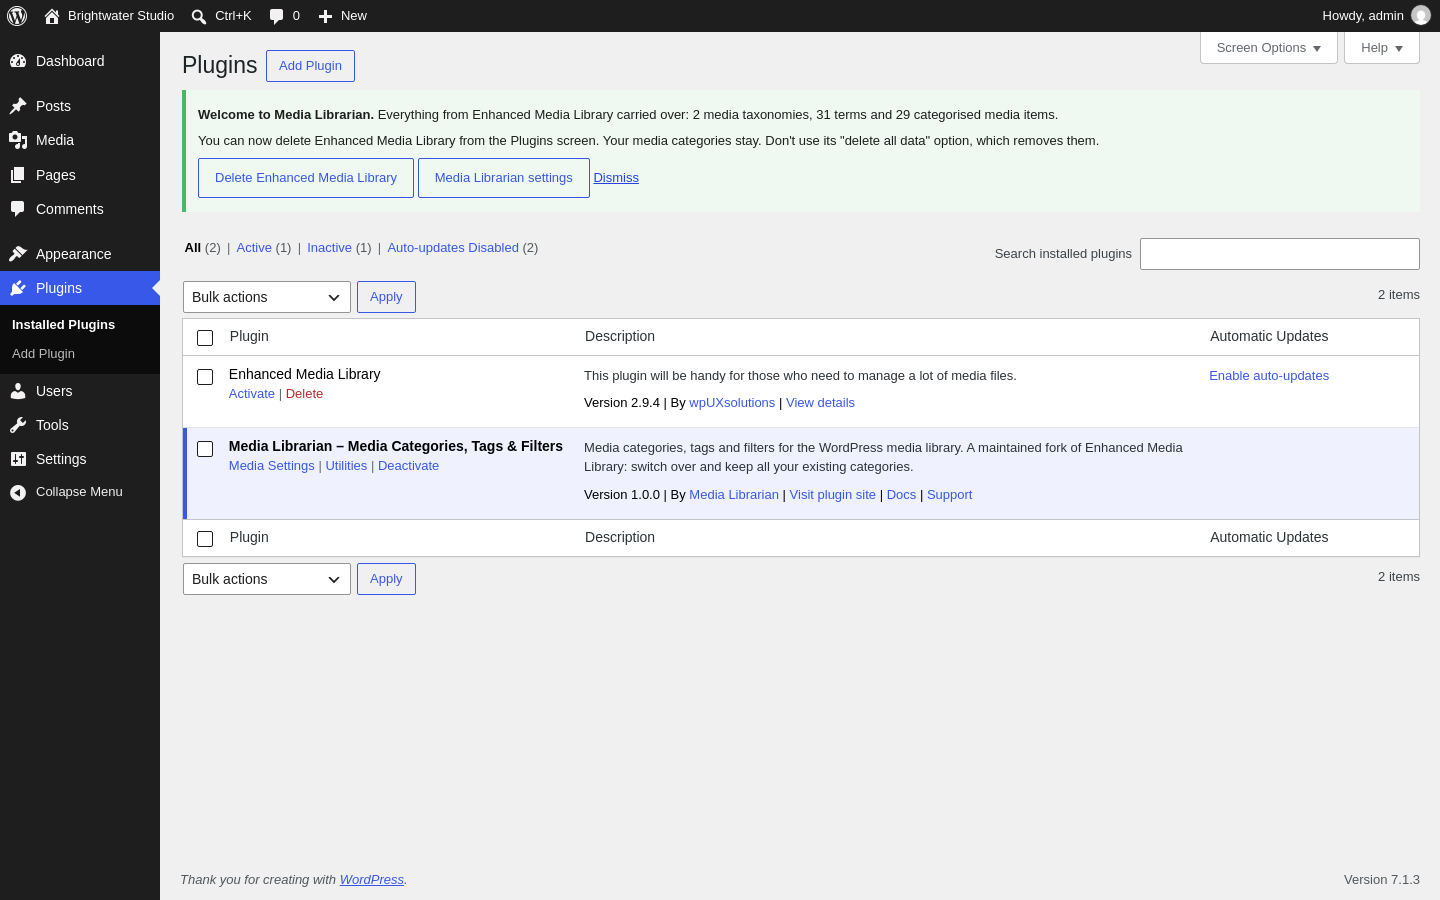Click the Collapse Menu arrow icon
This screenshot has width=1440, height=900.
(18, 492)
